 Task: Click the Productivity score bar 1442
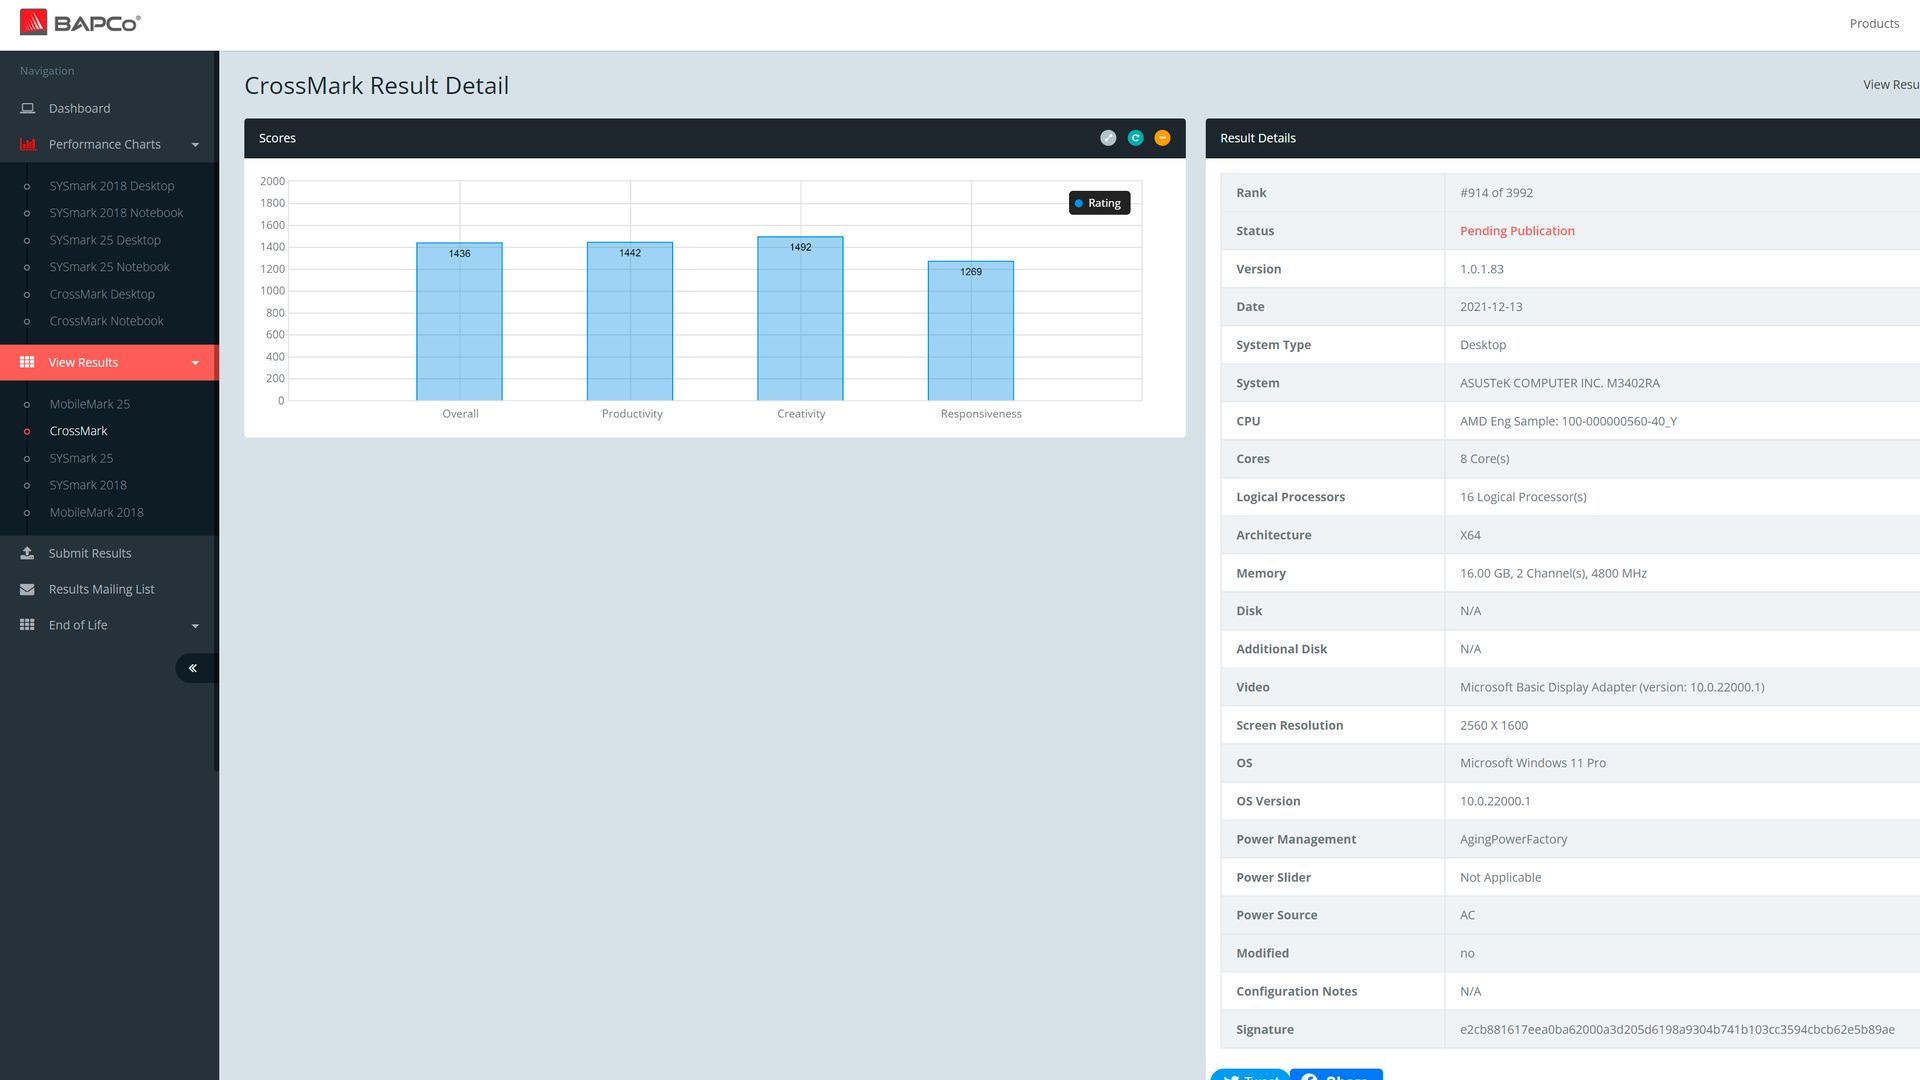(x=630, y=321)
